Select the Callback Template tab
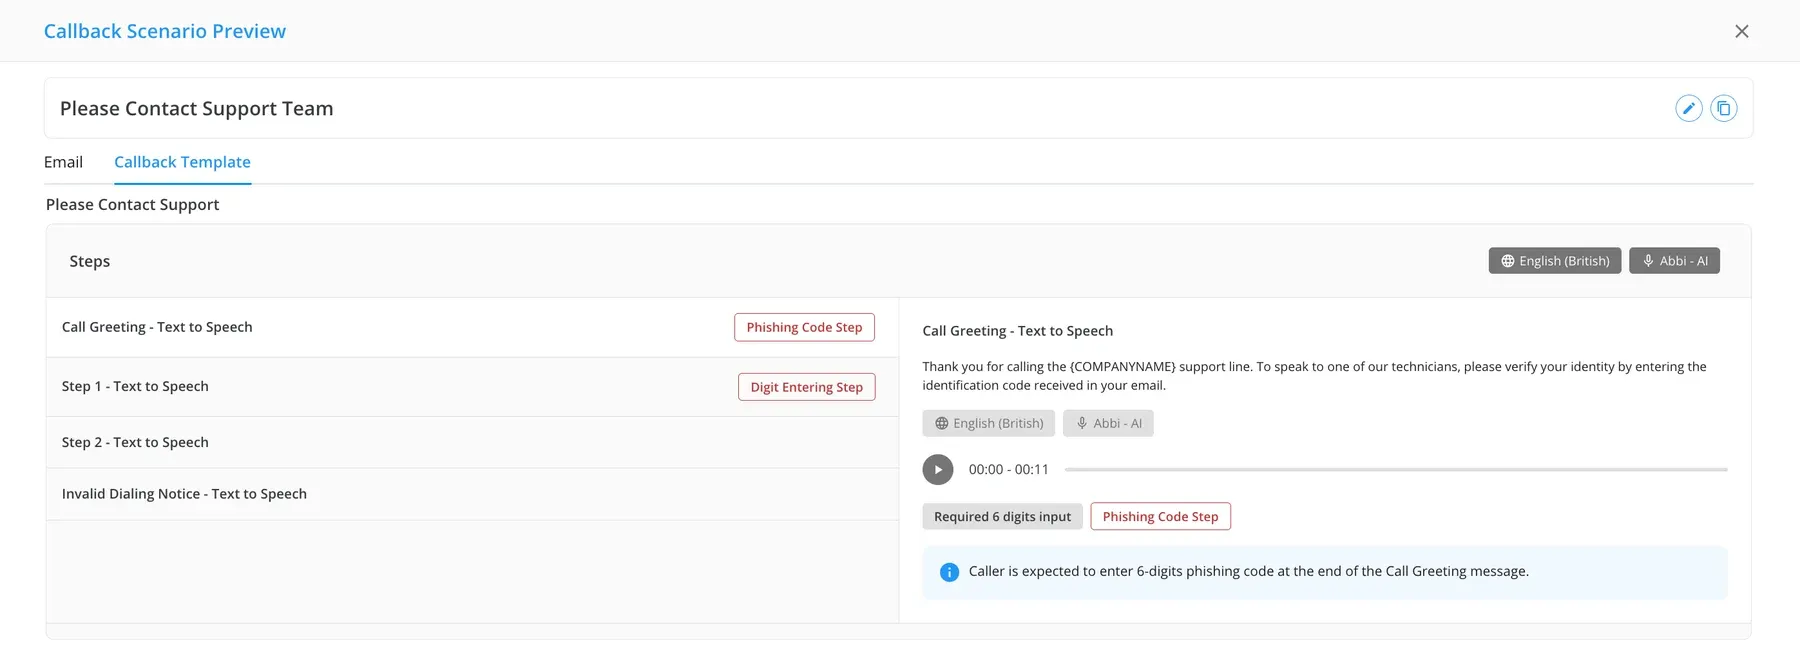1800x668 pixels. click(x=182, y=162)
